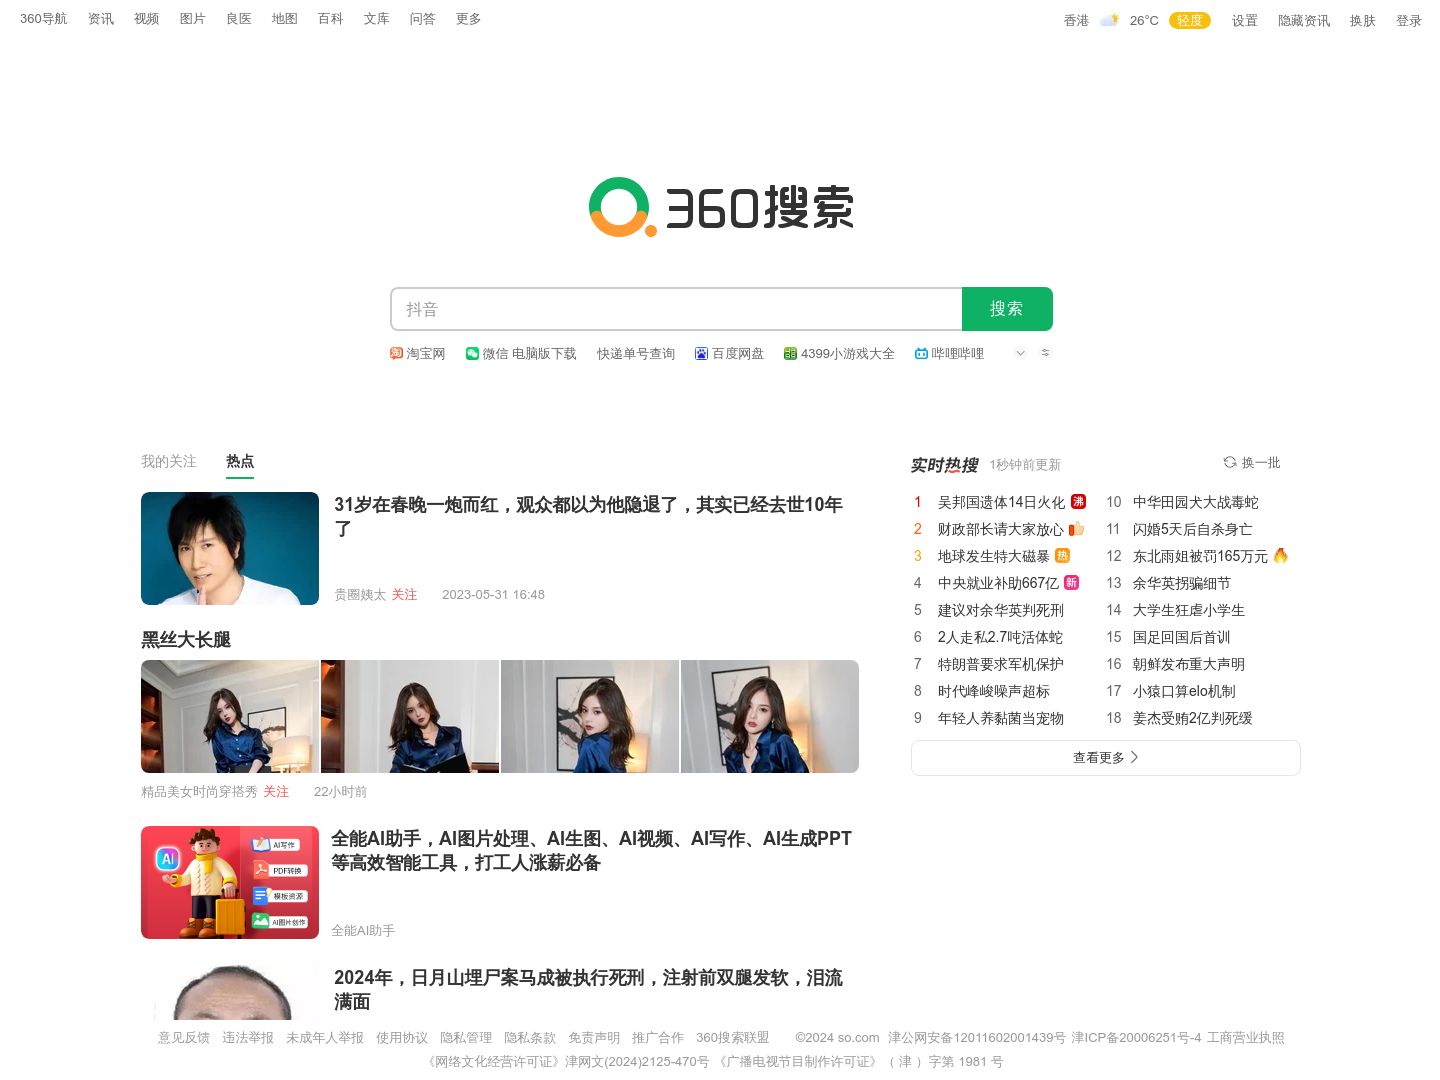Open the headline 2024年，日月山埋尸案马成被执行死刑

[x=588, y=989]
